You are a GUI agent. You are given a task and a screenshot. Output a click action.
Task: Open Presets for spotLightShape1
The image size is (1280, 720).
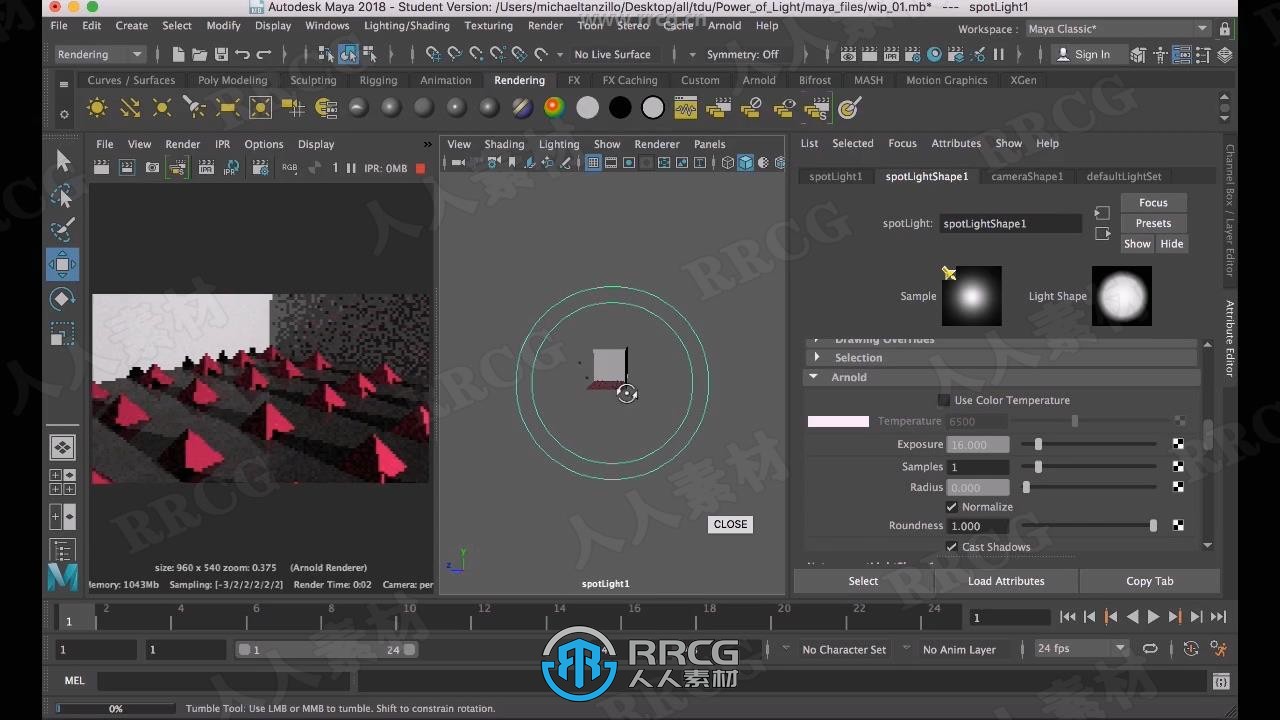click(x=1153, y=223)
